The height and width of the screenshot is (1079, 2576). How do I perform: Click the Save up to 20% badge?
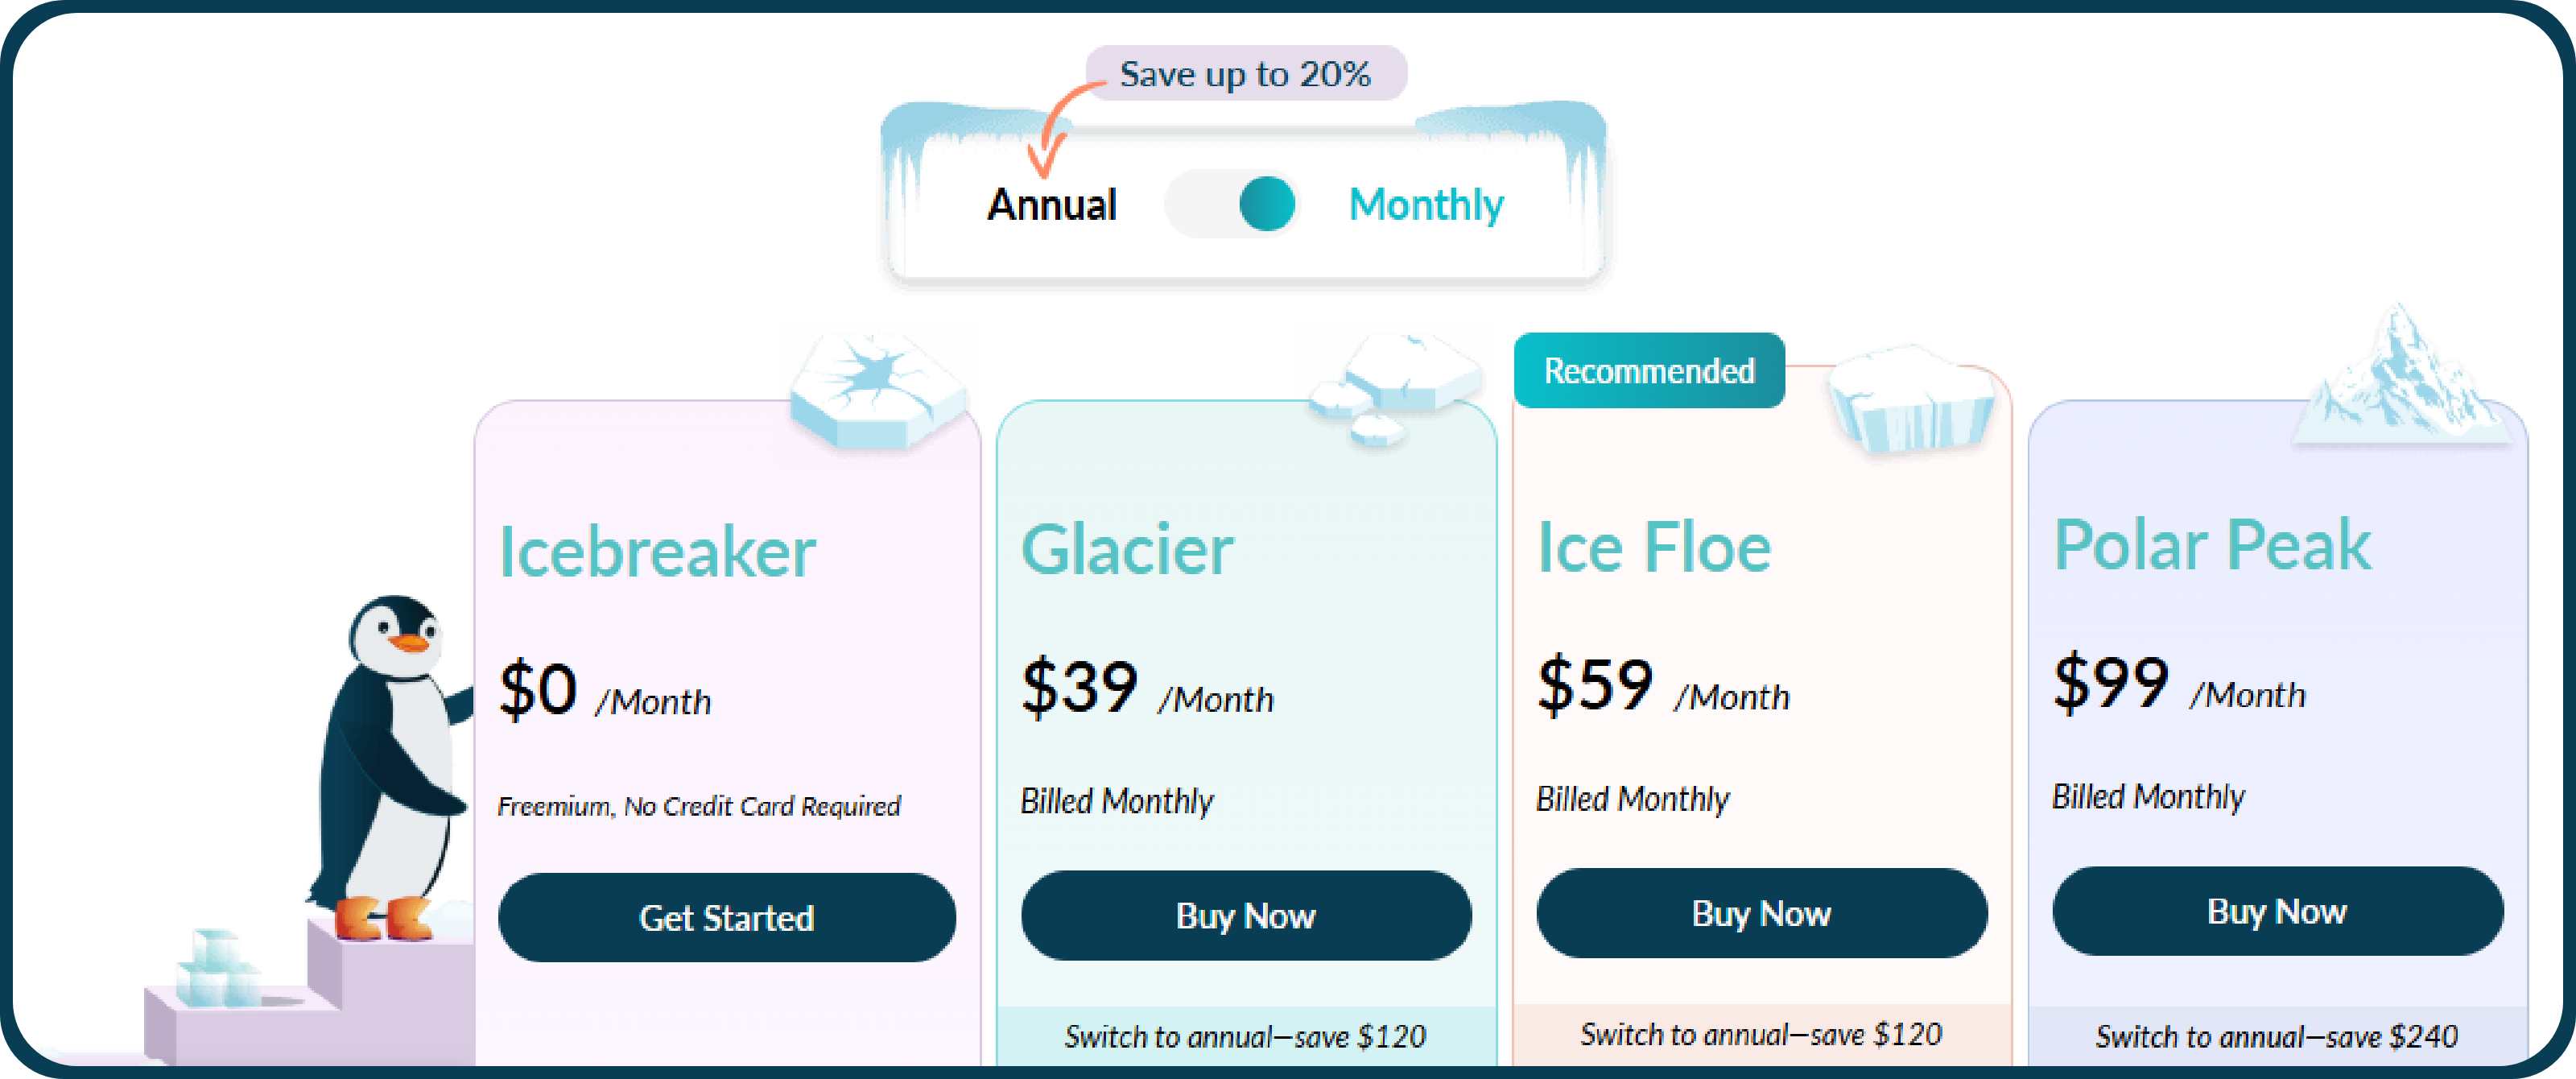pyautogui.click(x=1246, y=73)
